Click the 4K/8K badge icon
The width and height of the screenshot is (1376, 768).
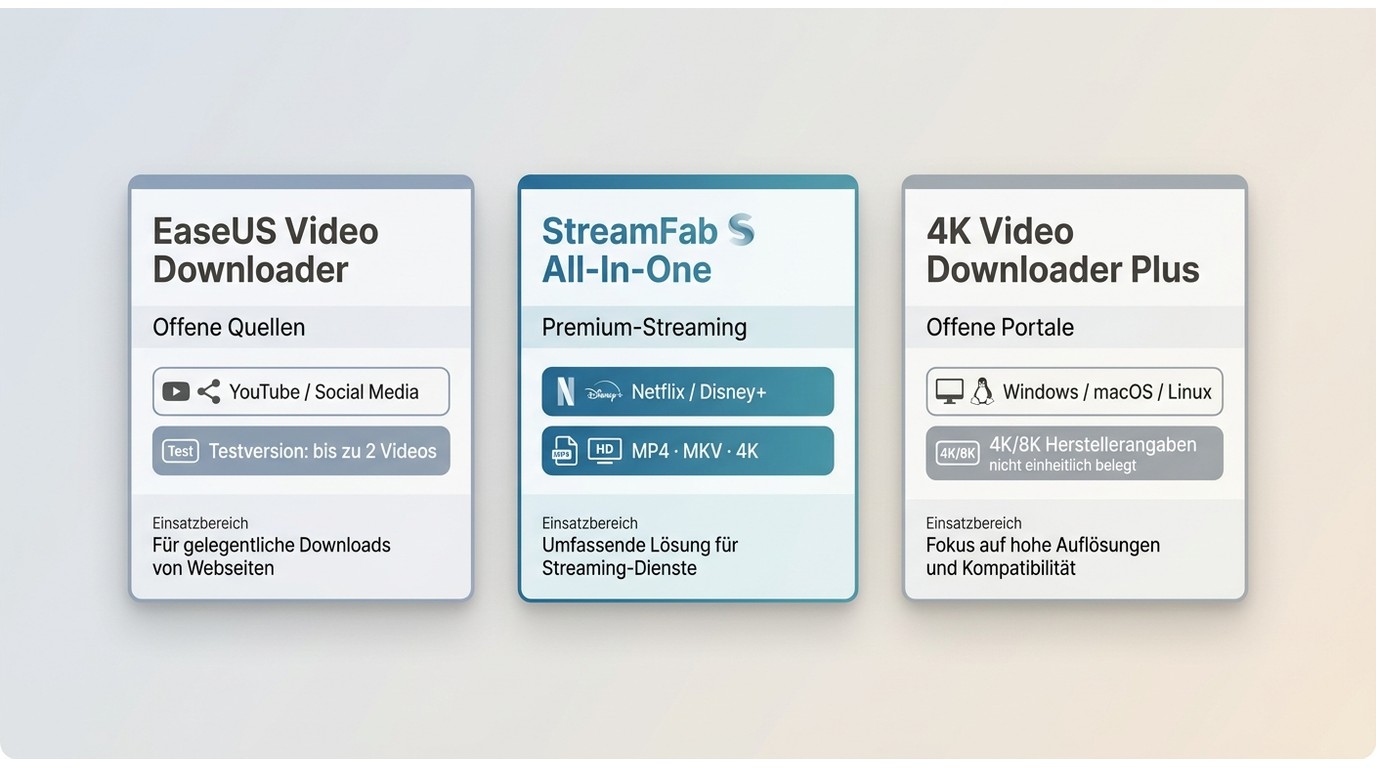click(x=958, y=453)
